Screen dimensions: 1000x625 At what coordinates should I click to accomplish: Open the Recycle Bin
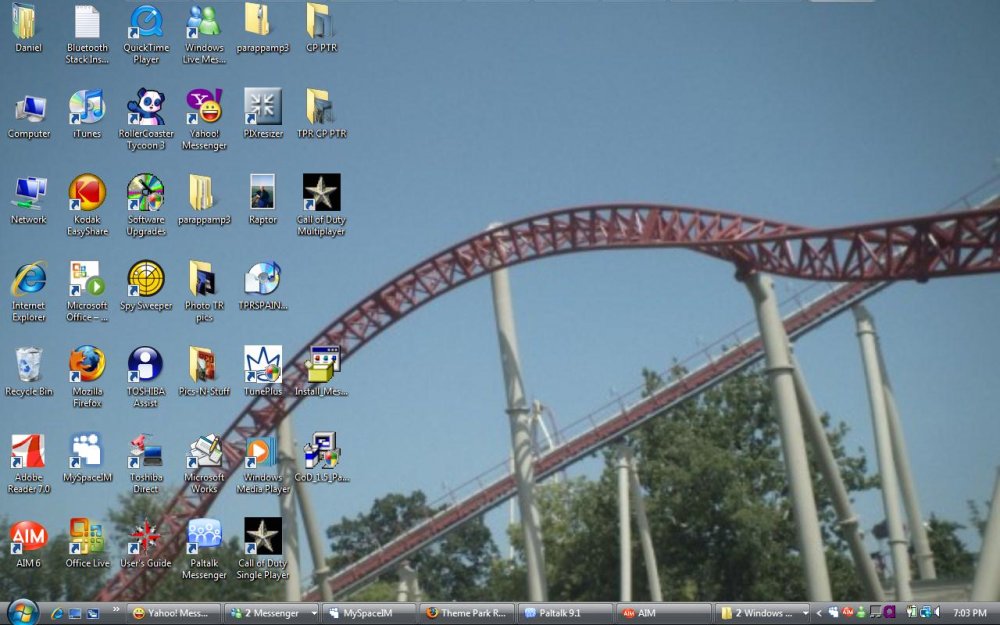[x=28, y=365]
